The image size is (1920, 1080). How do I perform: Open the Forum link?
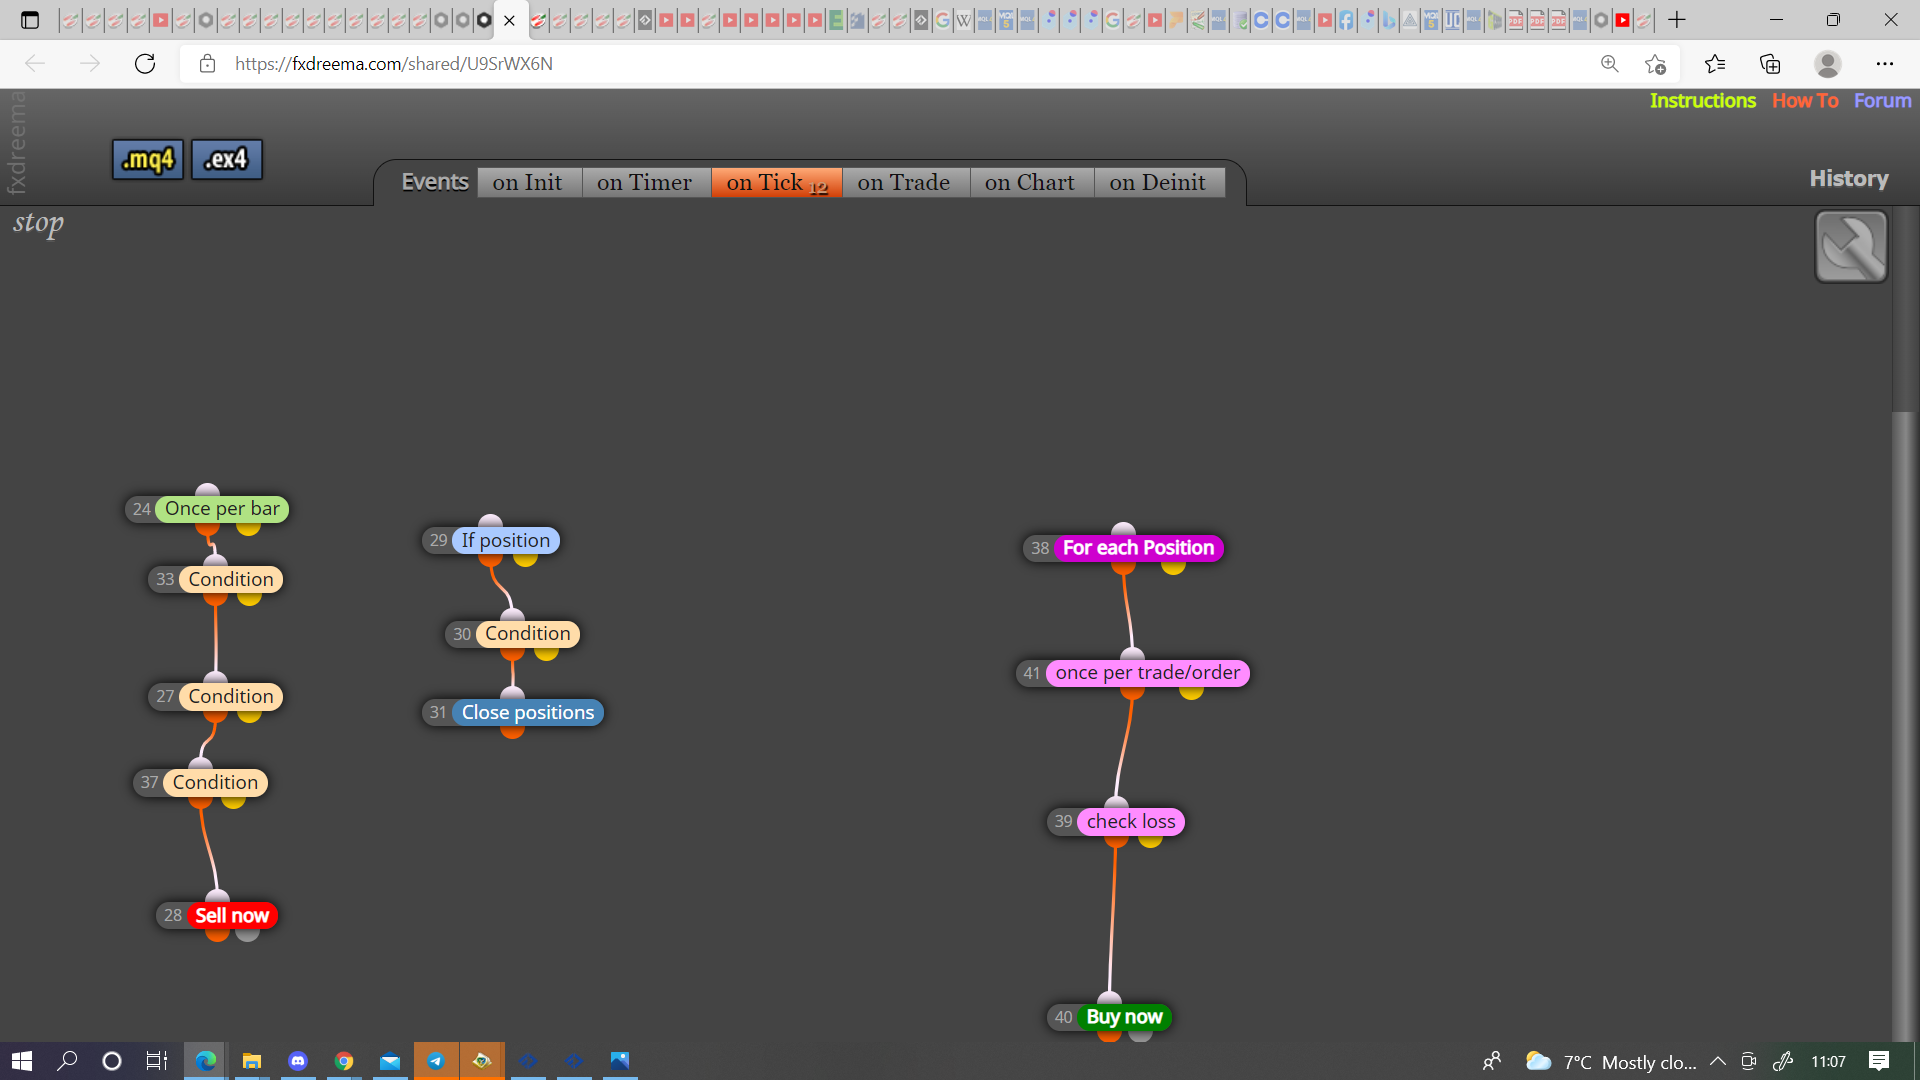tap(1882, 101)
